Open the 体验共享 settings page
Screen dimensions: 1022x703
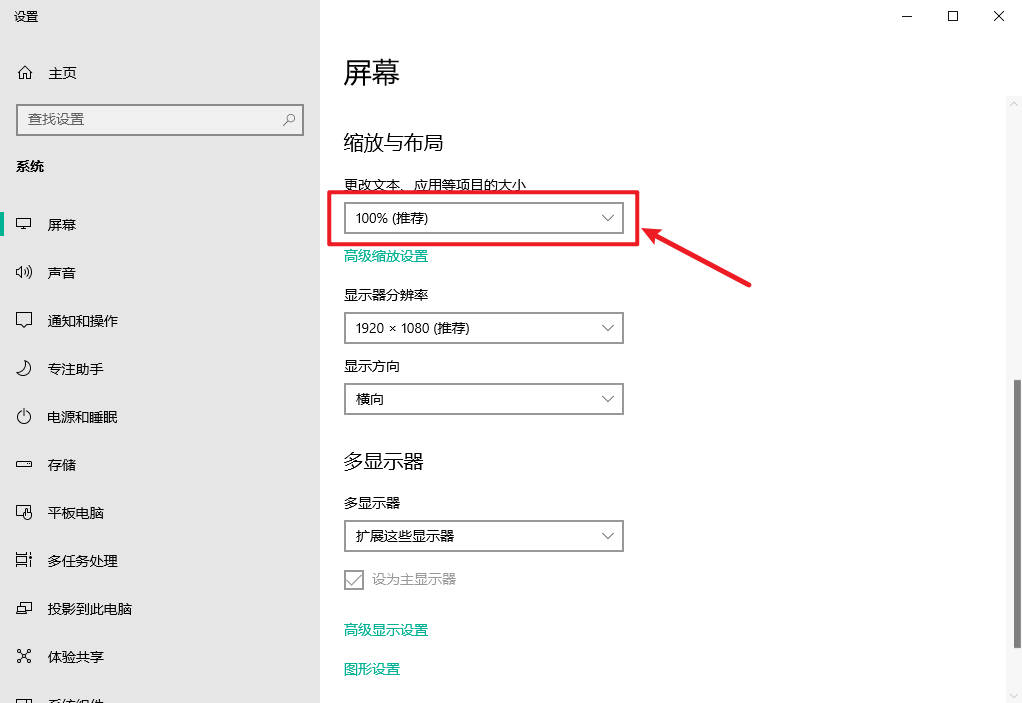tap(76, 657)
